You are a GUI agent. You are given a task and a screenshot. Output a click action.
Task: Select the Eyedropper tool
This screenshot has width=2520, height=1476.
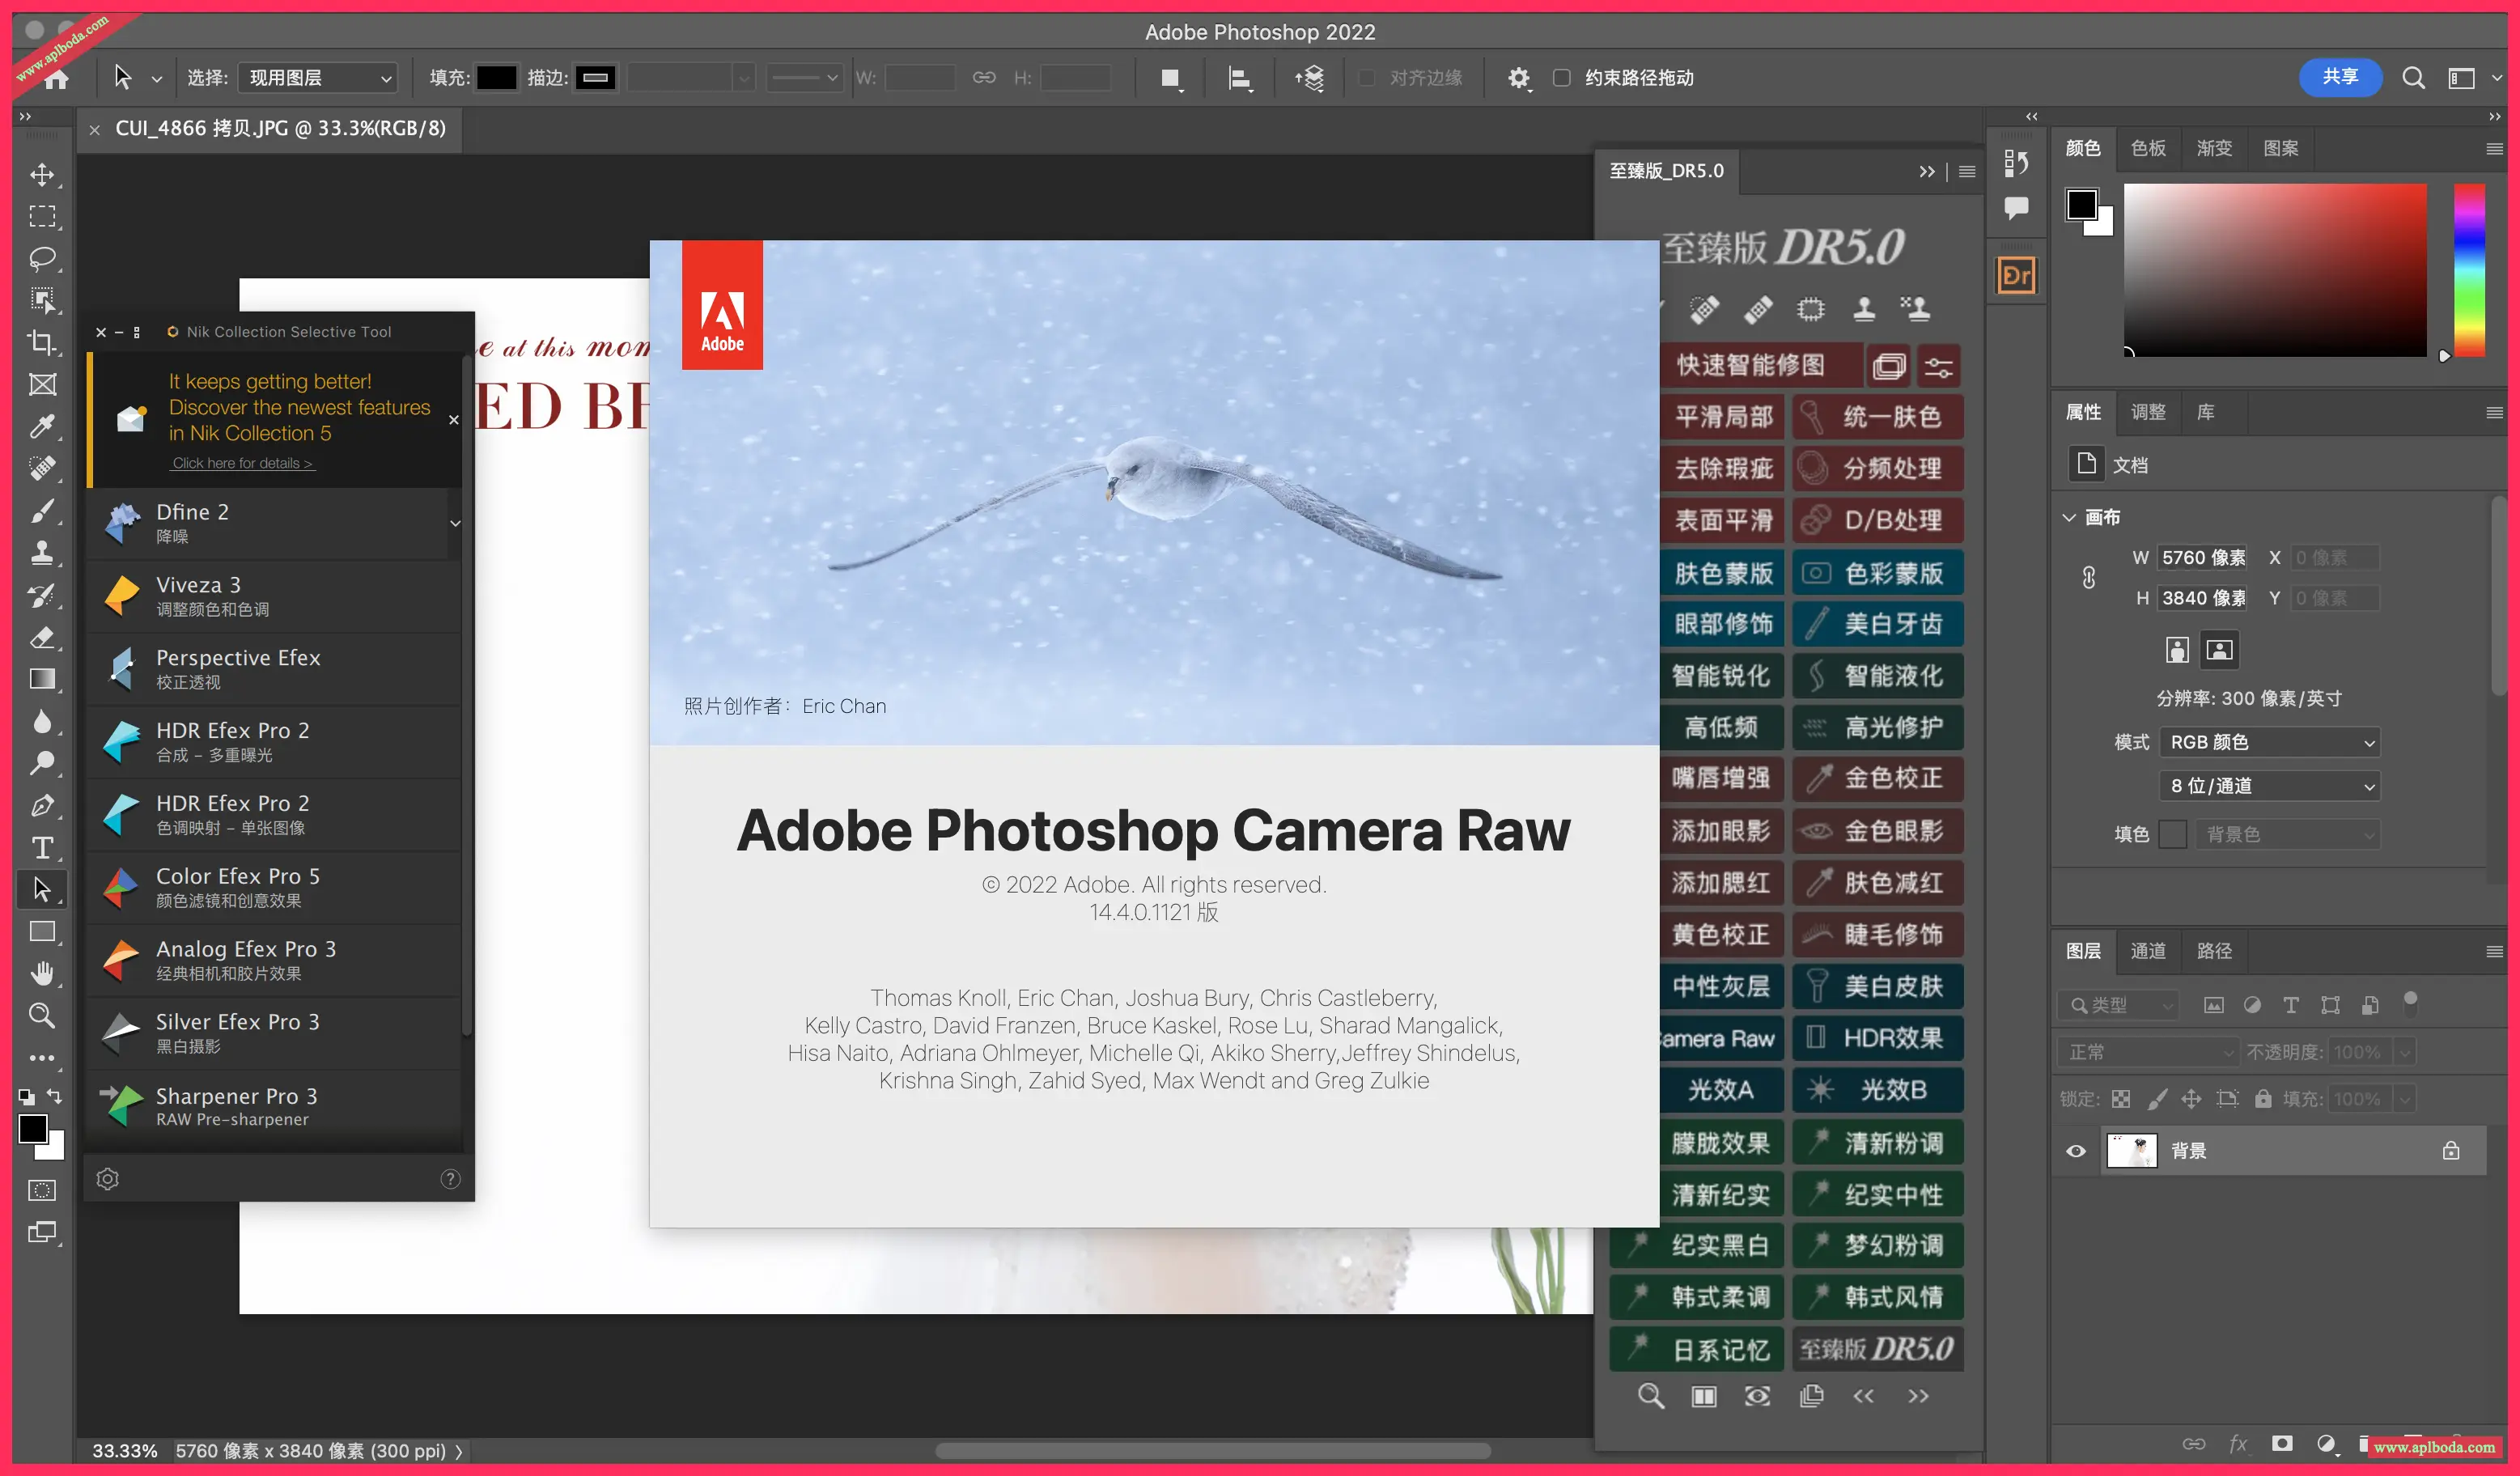[x=42, y=426]
